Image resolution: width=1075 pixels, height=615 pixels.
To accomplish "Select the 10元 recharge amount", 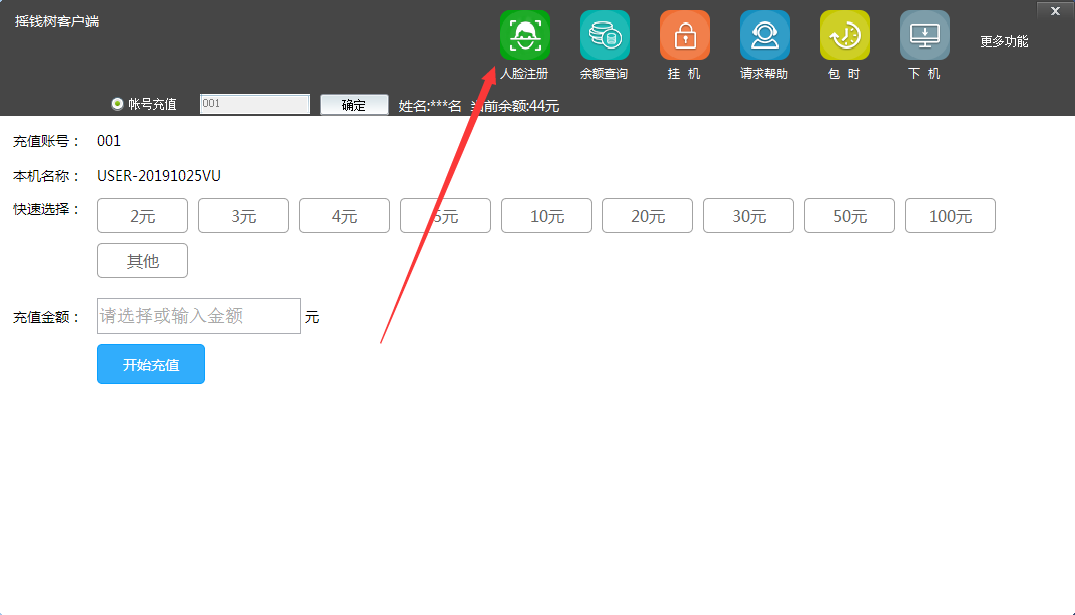I will click(546, 216).
